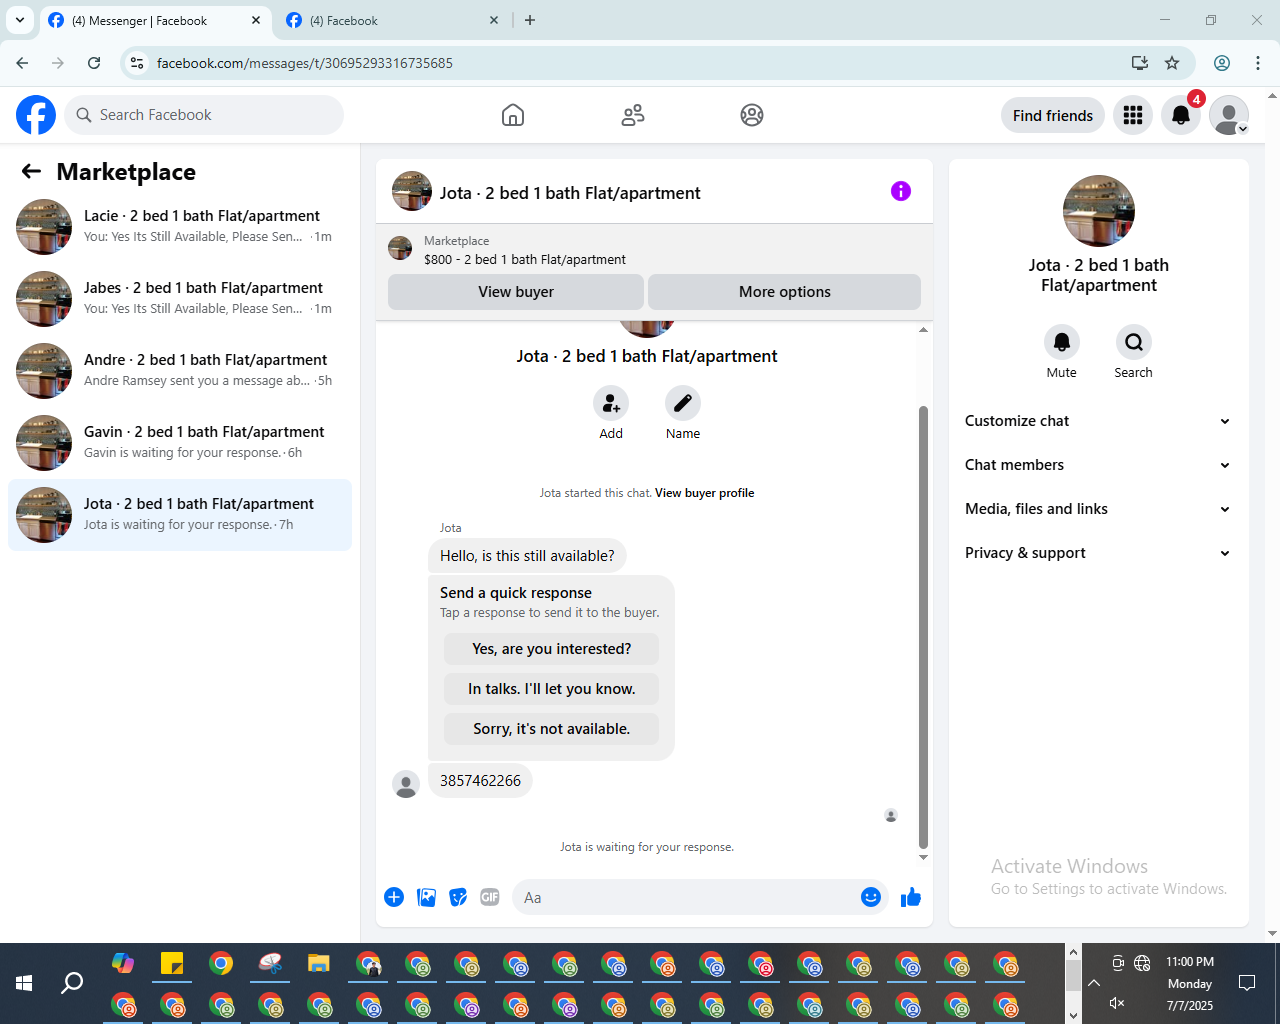1280x1024 pixels.
Task: Open the Groups icon in top navigation
Action: point(752,115)
